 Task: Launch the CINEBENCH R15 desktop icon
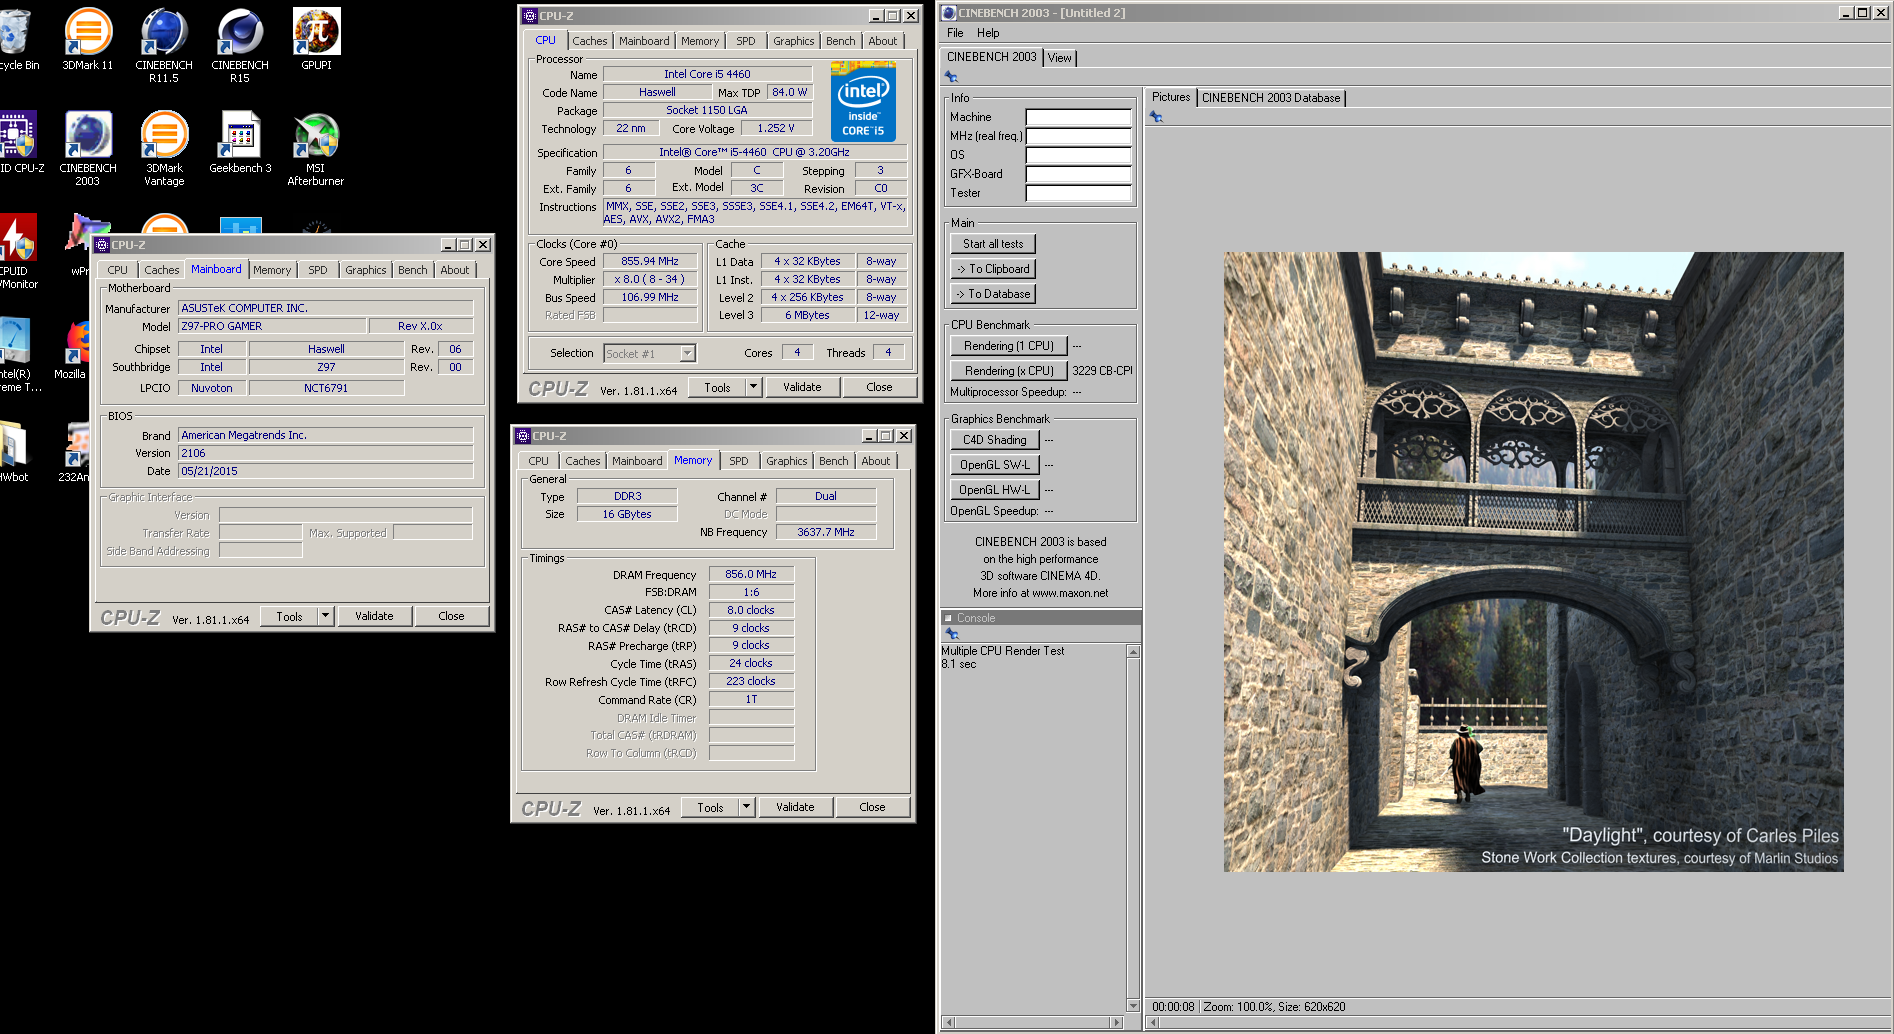point(240,45)
